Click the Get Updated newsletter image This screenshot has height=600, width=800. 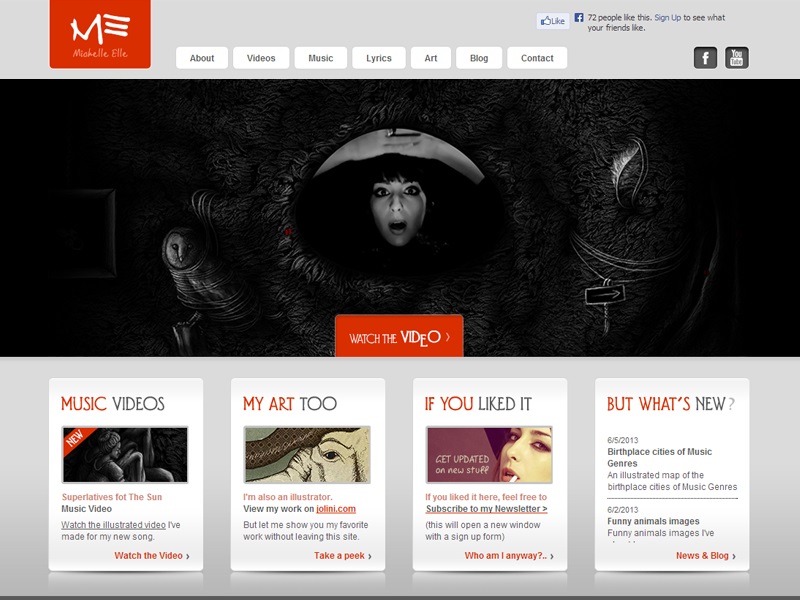489,455
